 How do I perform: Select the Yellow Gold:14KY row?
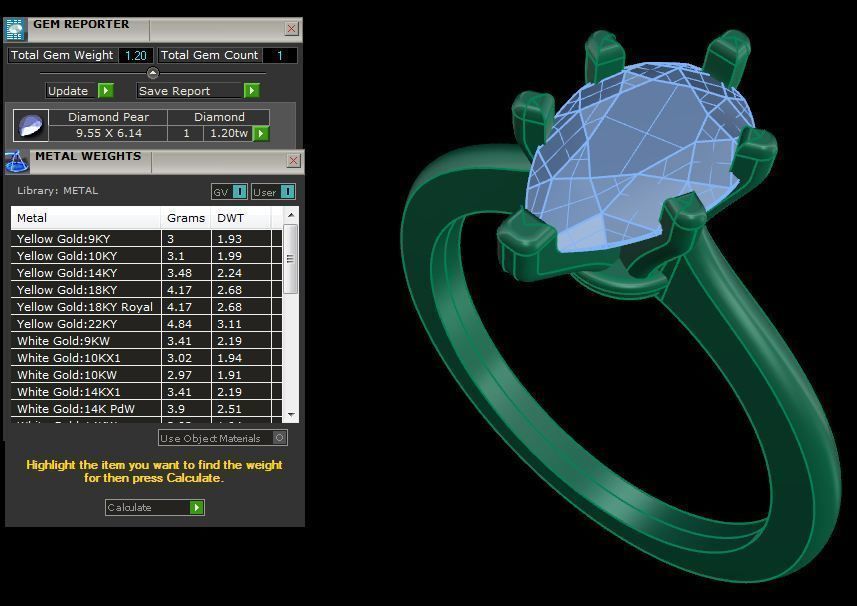146,273
